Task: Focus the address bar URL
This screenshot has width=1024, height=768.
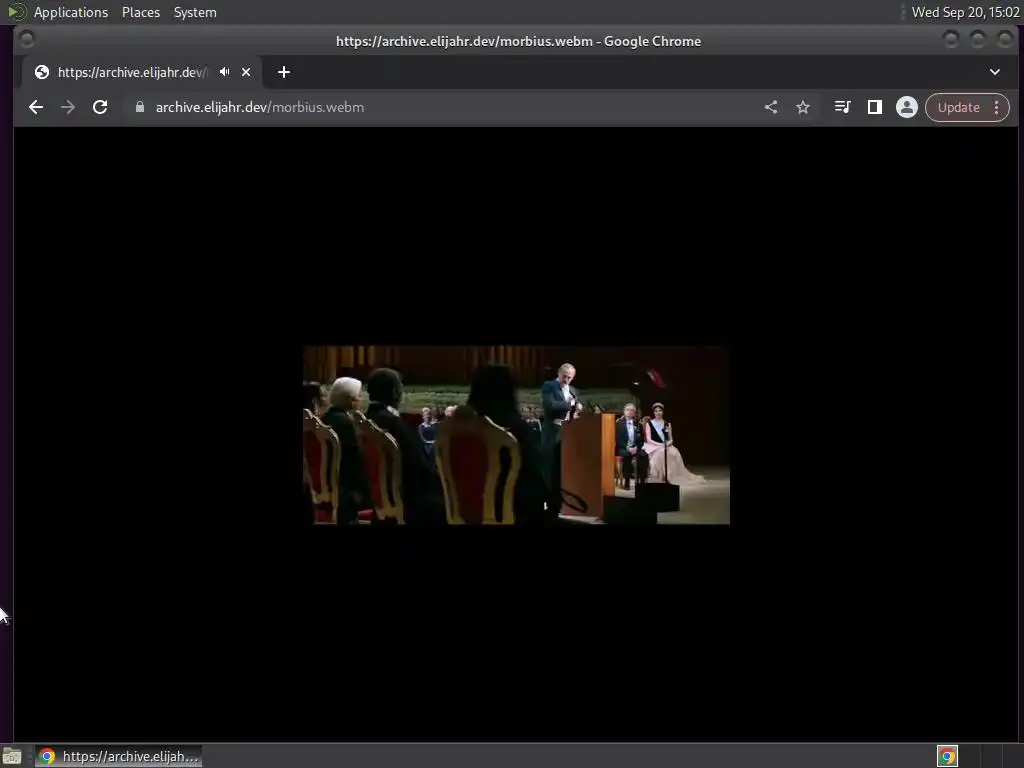Action: pos(259,107)
